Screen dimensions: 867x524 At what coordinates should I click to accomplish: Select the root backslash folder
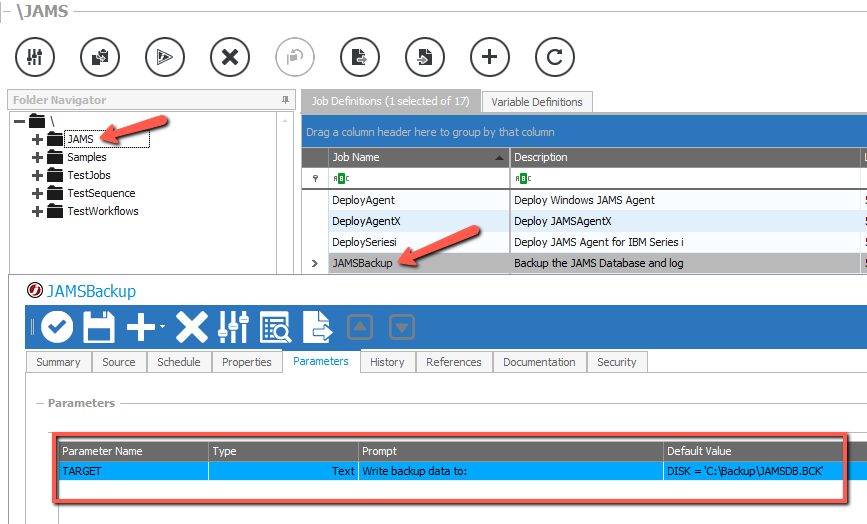(52, 120)
